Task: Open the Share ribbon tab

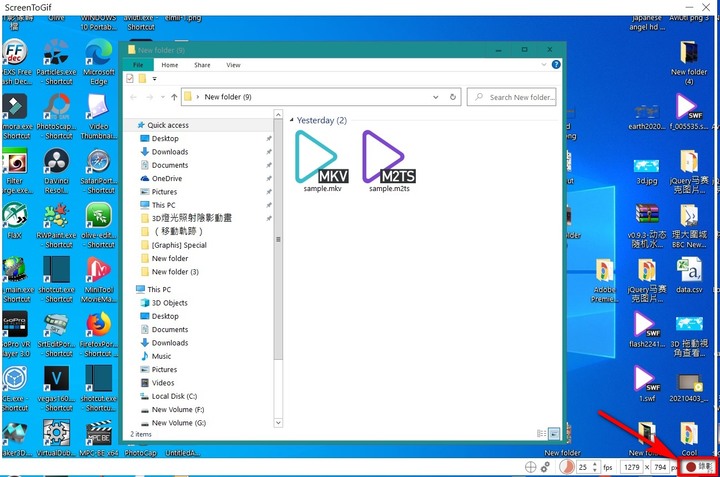Action: coord(202,65)
